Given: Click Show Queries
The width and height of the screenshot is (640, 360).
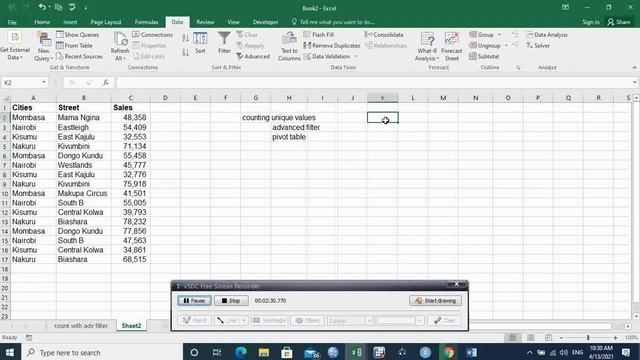Looking at the screenshot, I should pyautogui.click(x=78, y=35).
